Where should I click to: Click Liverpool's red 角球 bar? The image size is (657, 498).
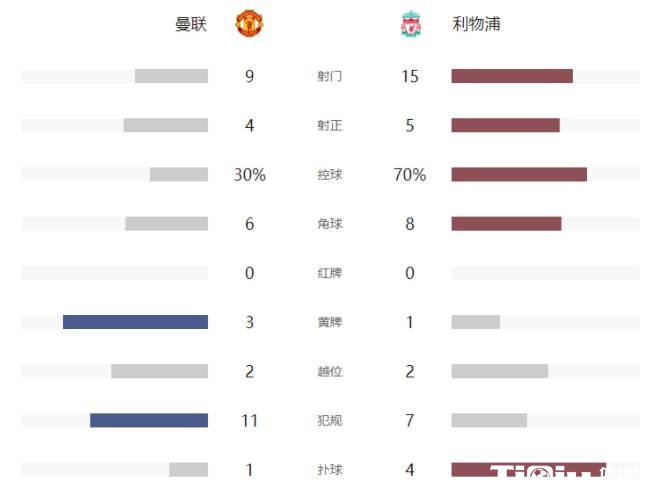point(506,224)
